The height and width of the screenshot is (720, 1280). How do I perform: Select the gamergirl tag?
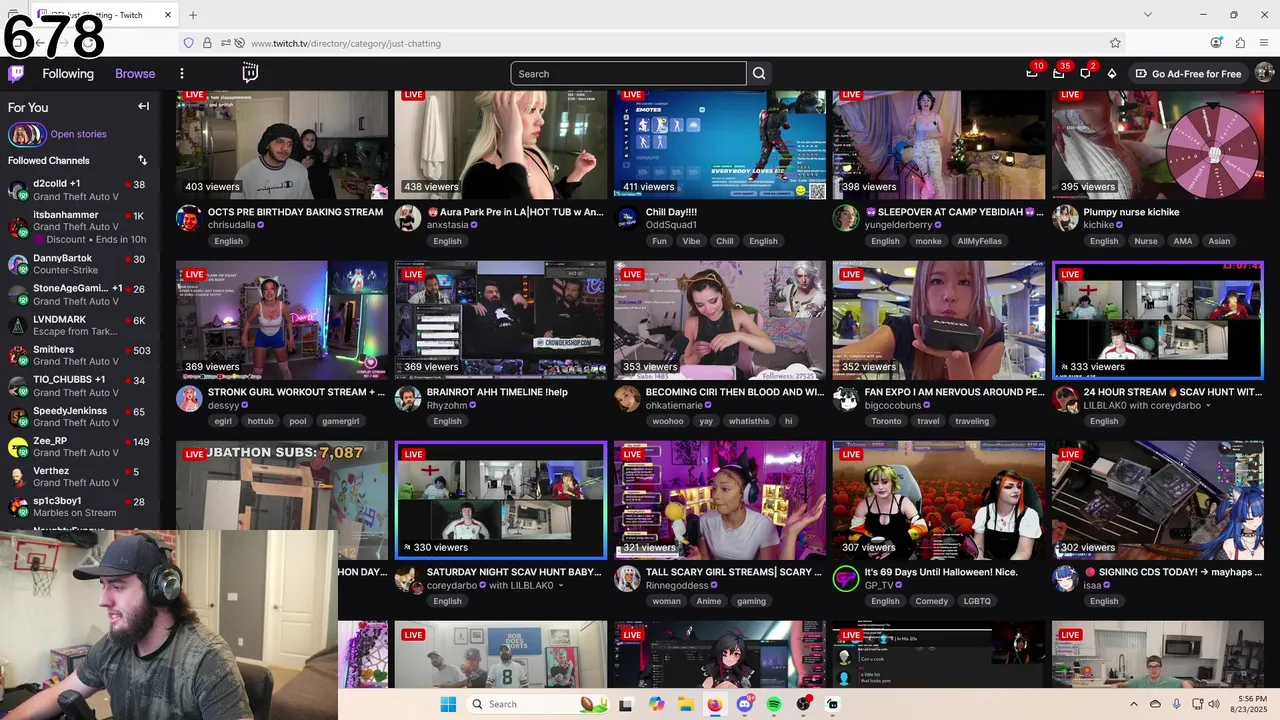[x=340, y=421]
